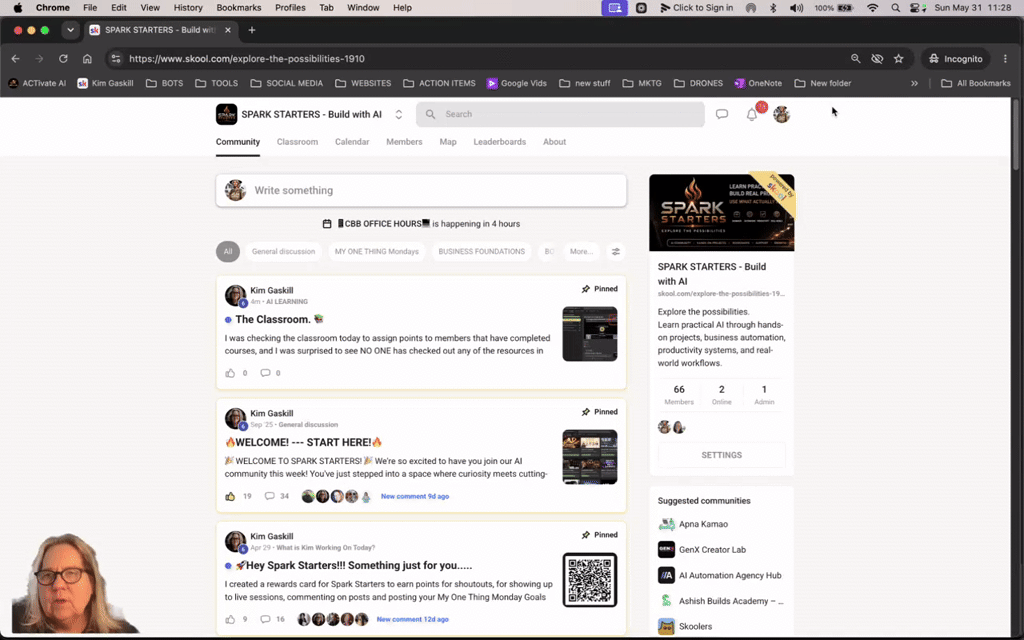Open site information icon in address bar
Screen dimensions: 1024x640
(x=116, y=59)
